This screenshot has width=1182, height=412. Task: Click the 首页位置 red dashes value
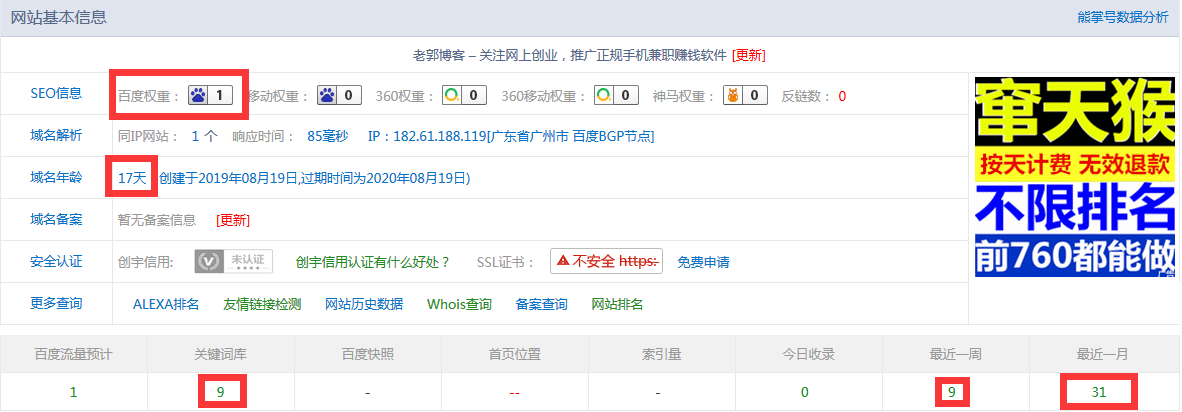click(x=515, y=392)
